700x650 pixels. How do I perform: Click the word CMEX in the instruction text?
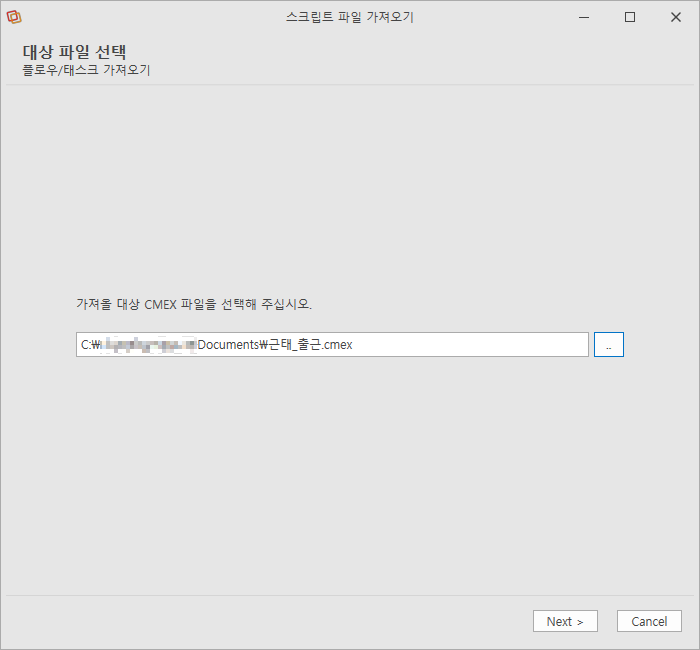click(160, 304)
